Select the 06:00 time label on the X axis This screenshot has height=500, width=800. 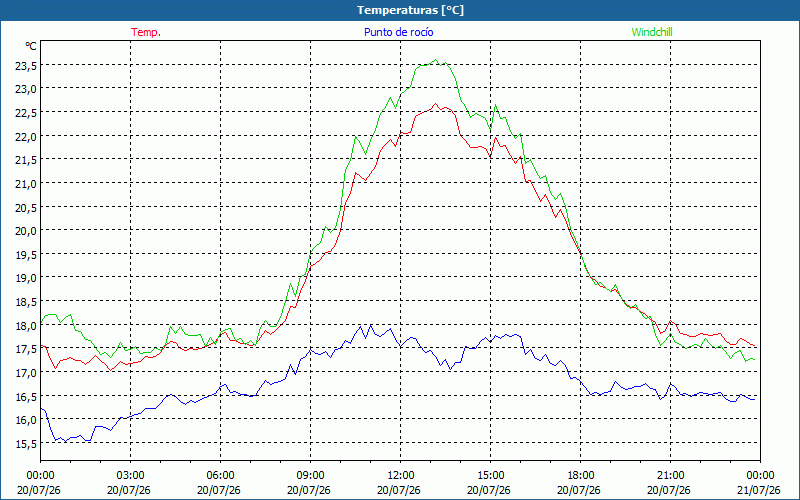[220, 475]
